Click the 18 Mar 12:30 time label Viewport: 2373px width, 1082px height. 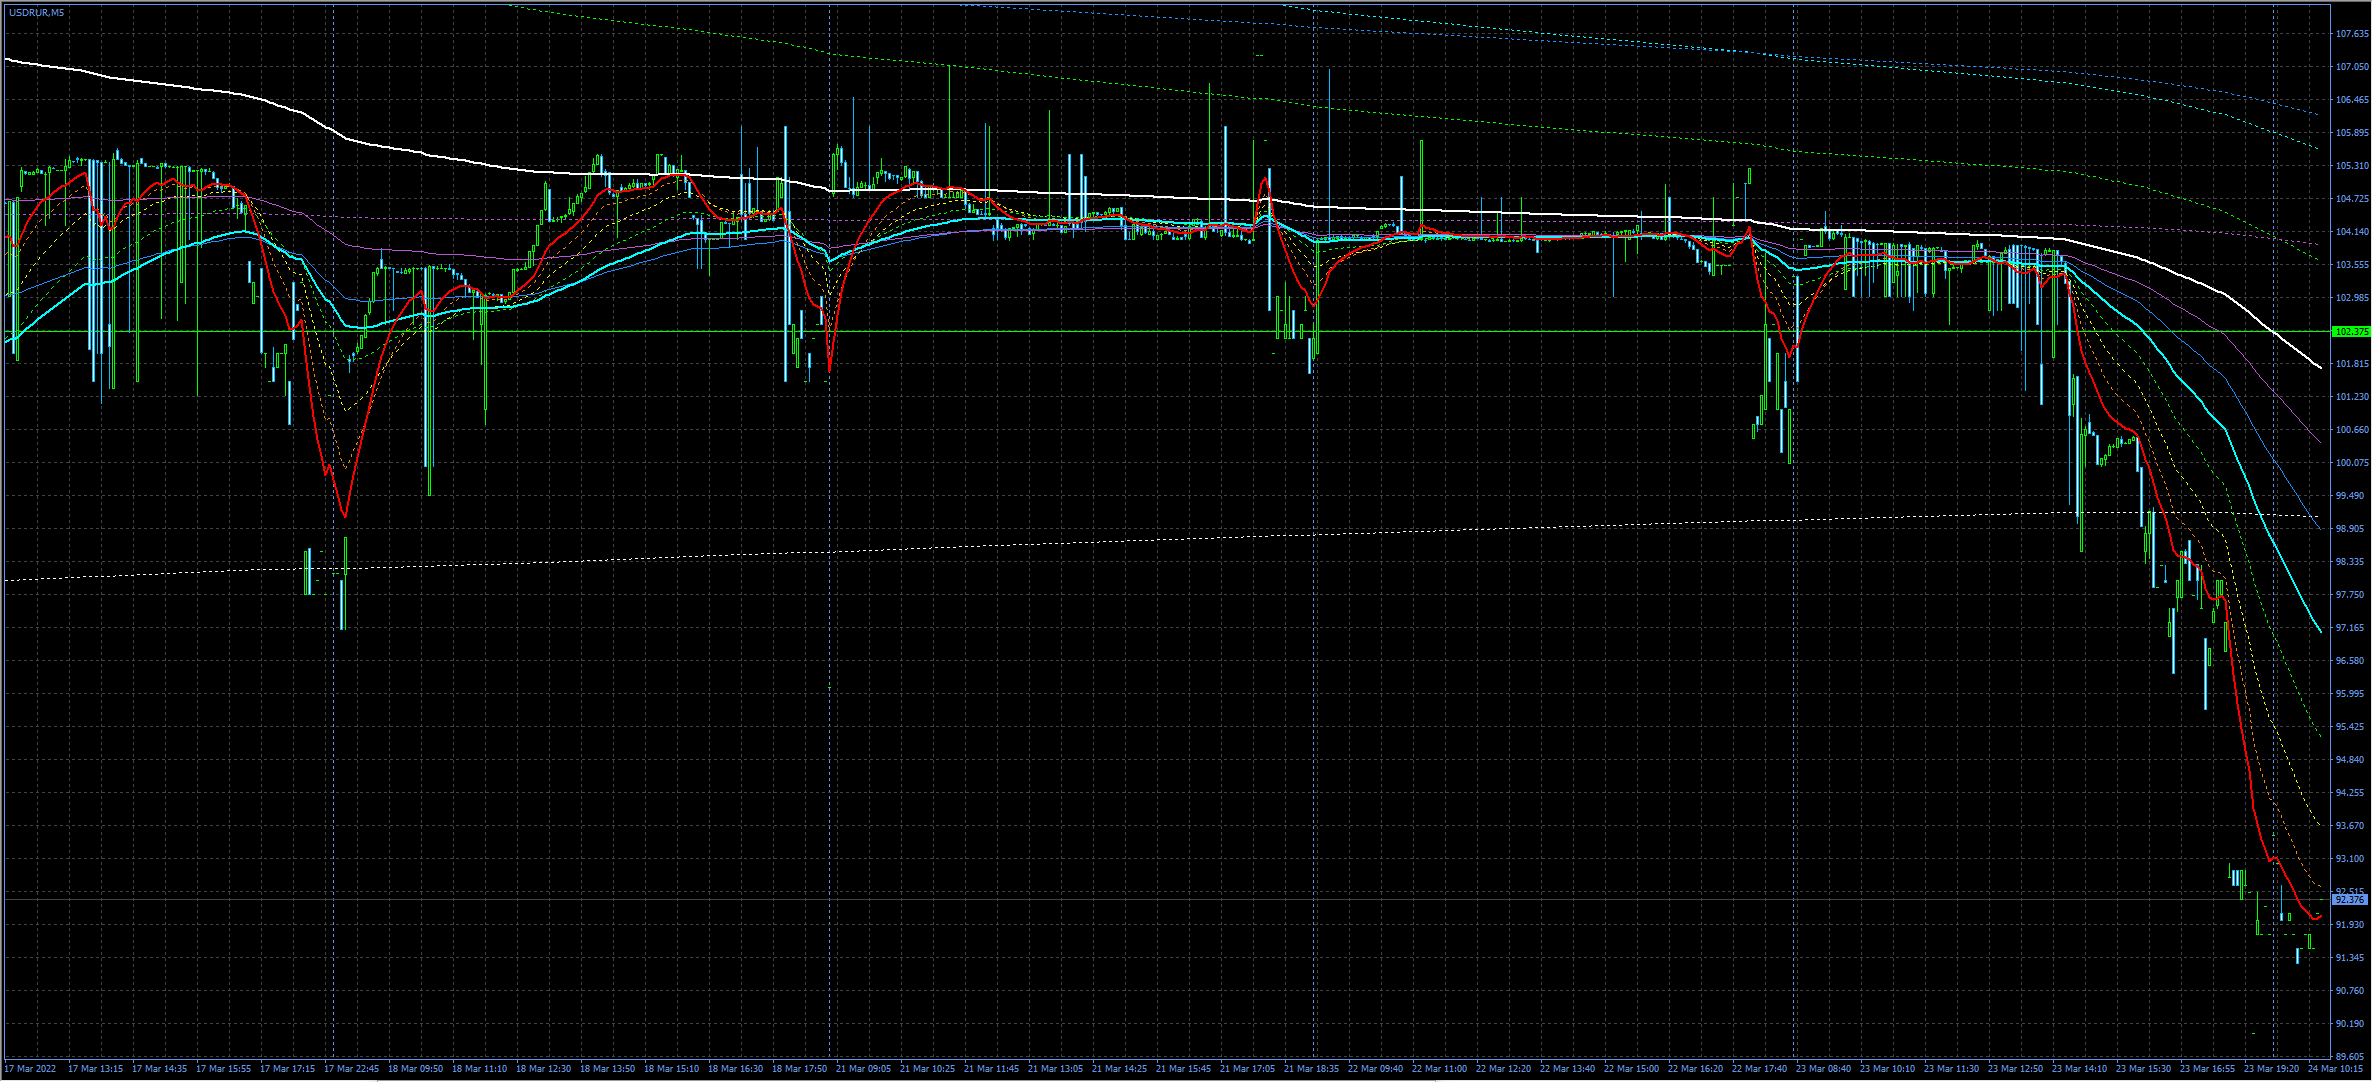coord(543,1068)
